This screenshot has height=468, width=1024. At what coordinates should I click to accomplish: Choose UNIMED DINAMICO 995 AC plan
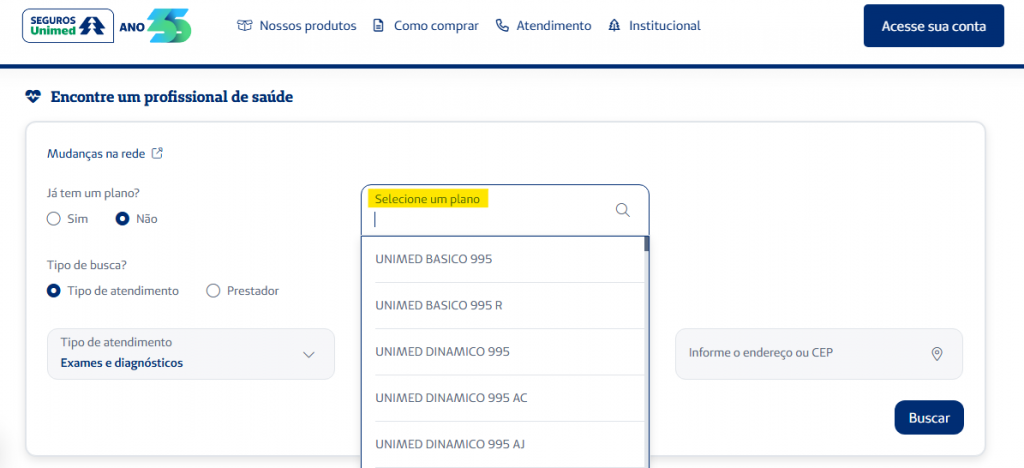point(450,398)
